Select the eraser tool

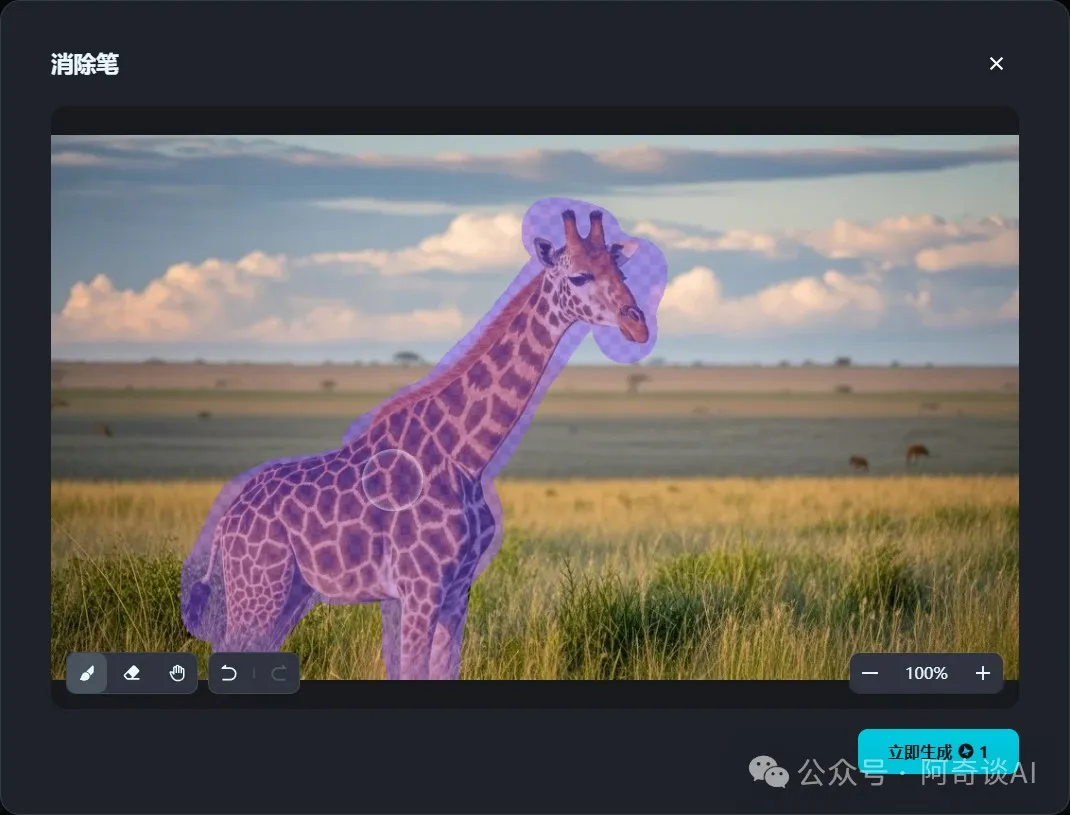[x=132, y=674]
